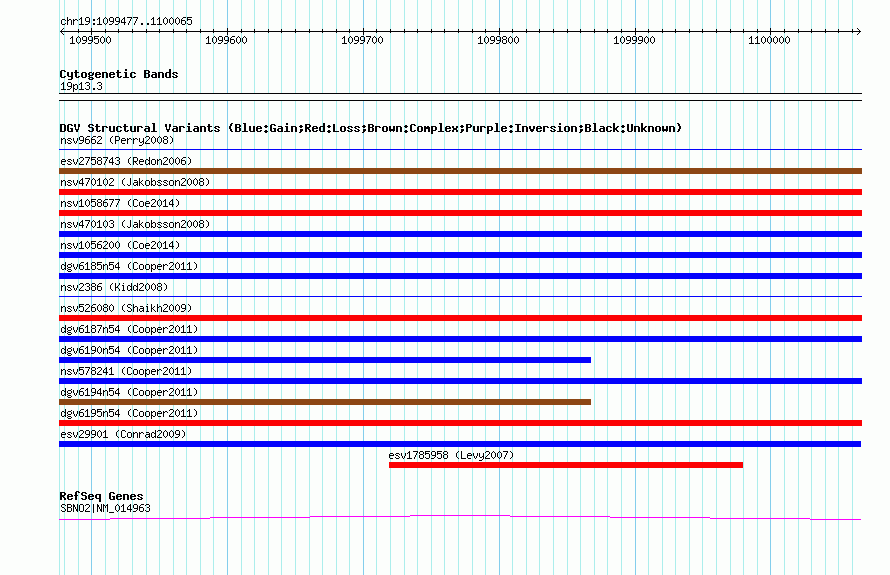
Task: Open nsv2386 (Kidd2008) variant label
Action: 114,287
